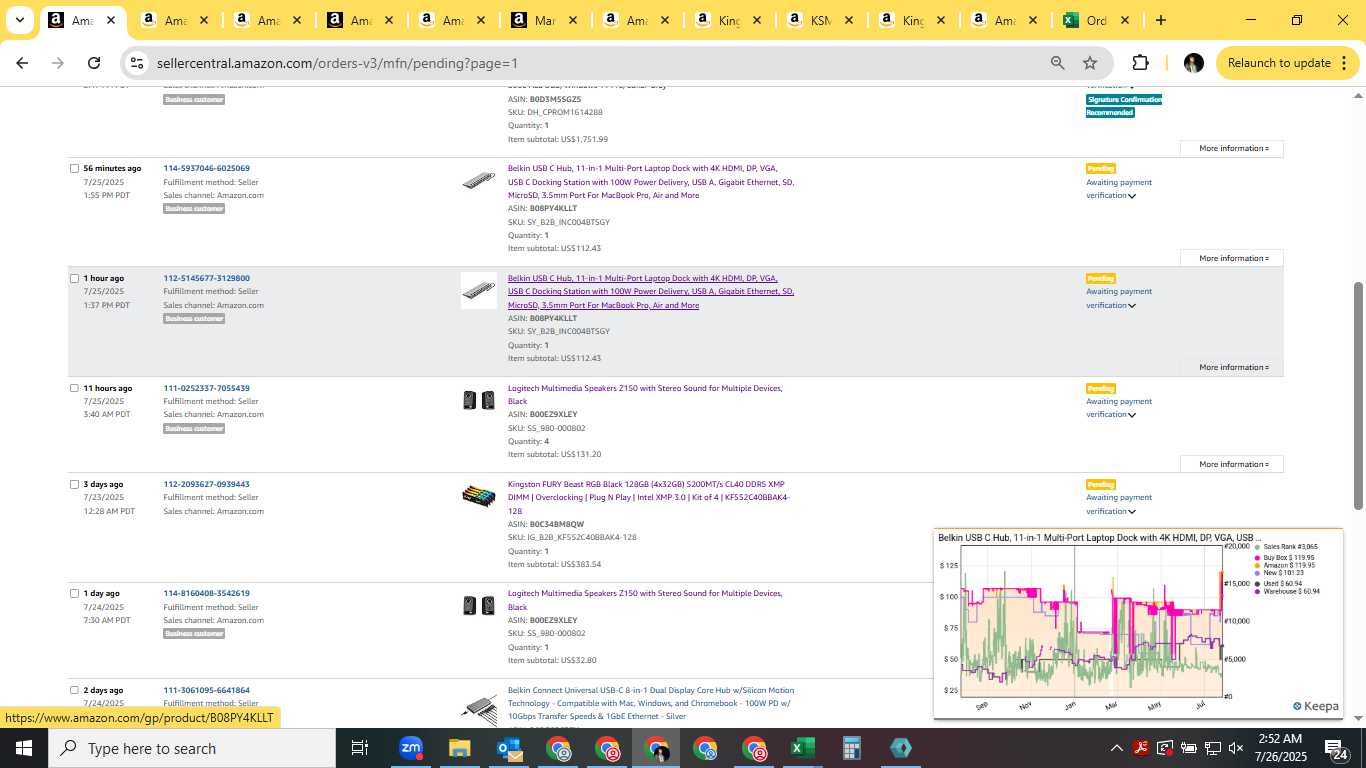This screenshot has width=1366, height=768.
Task: Close the "Mar" browser tab
Action: [x=572, y=20]
